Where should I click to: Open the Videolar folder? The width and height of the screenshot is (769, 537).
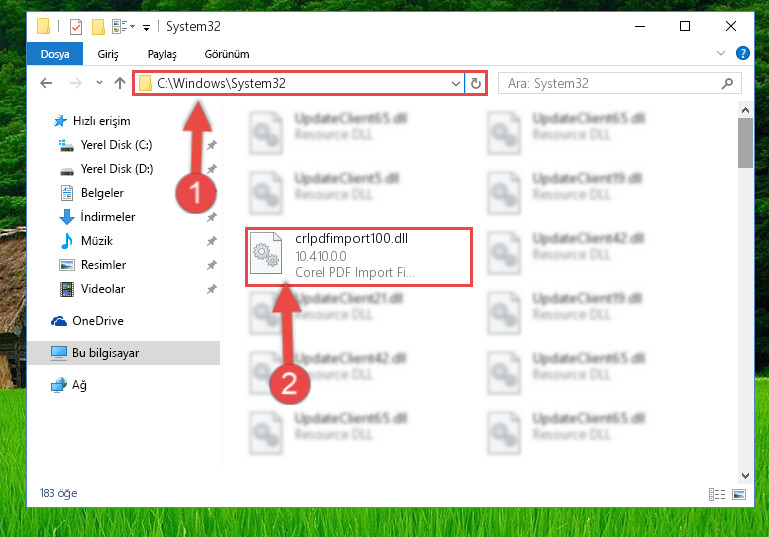point(103,289)
